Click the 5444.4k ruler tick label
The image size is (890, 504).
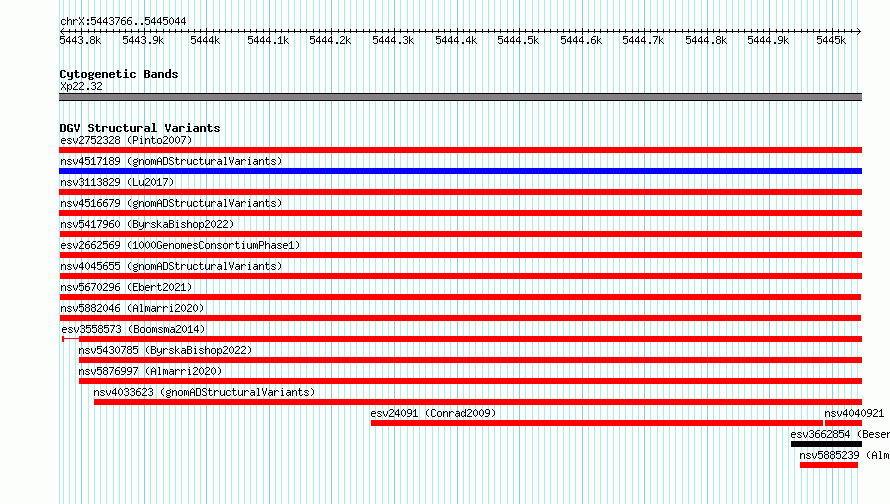click(x=456, y=40)
